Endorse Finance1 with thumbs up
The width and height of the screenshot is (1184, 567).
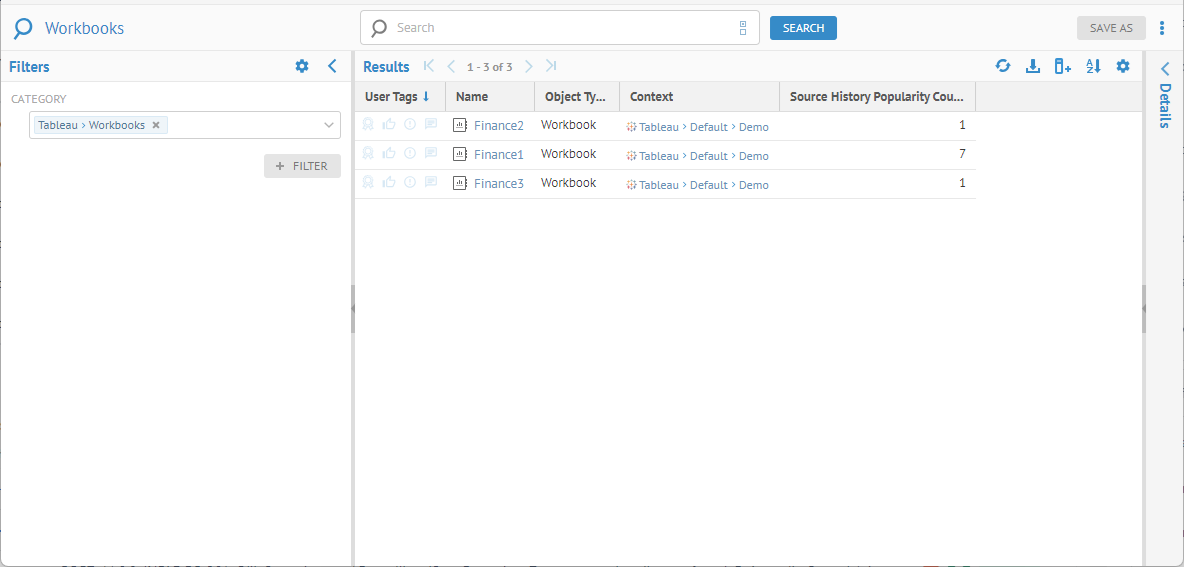point(389,153)
